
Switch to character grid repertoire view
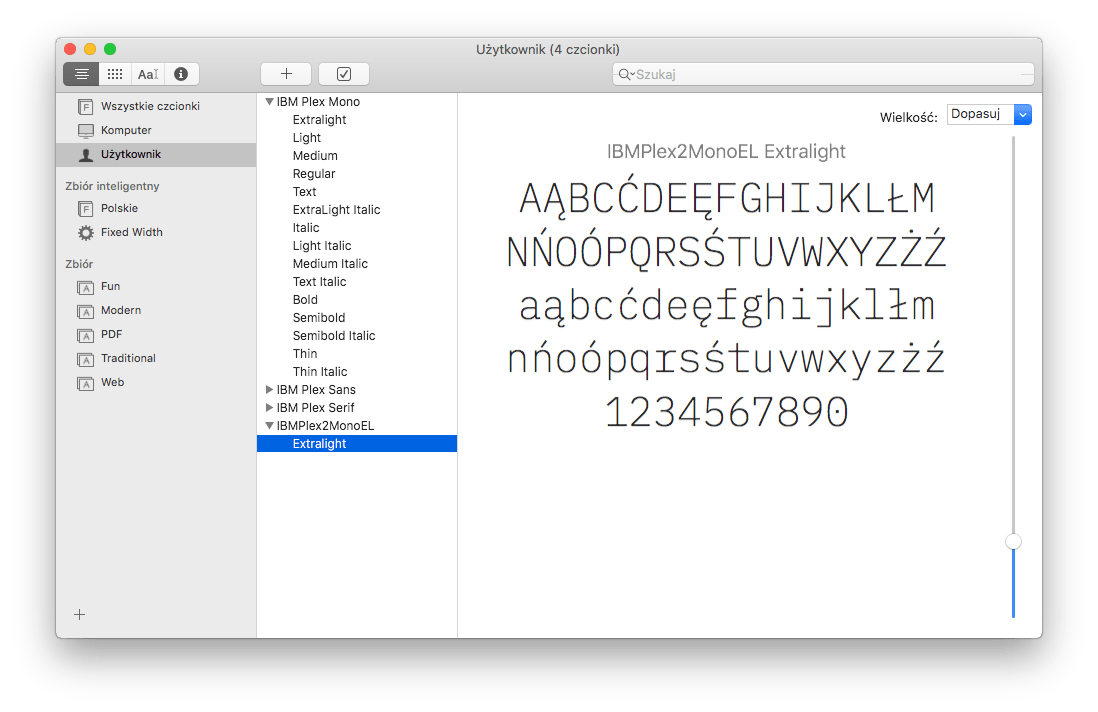click(x=115, y=74)
